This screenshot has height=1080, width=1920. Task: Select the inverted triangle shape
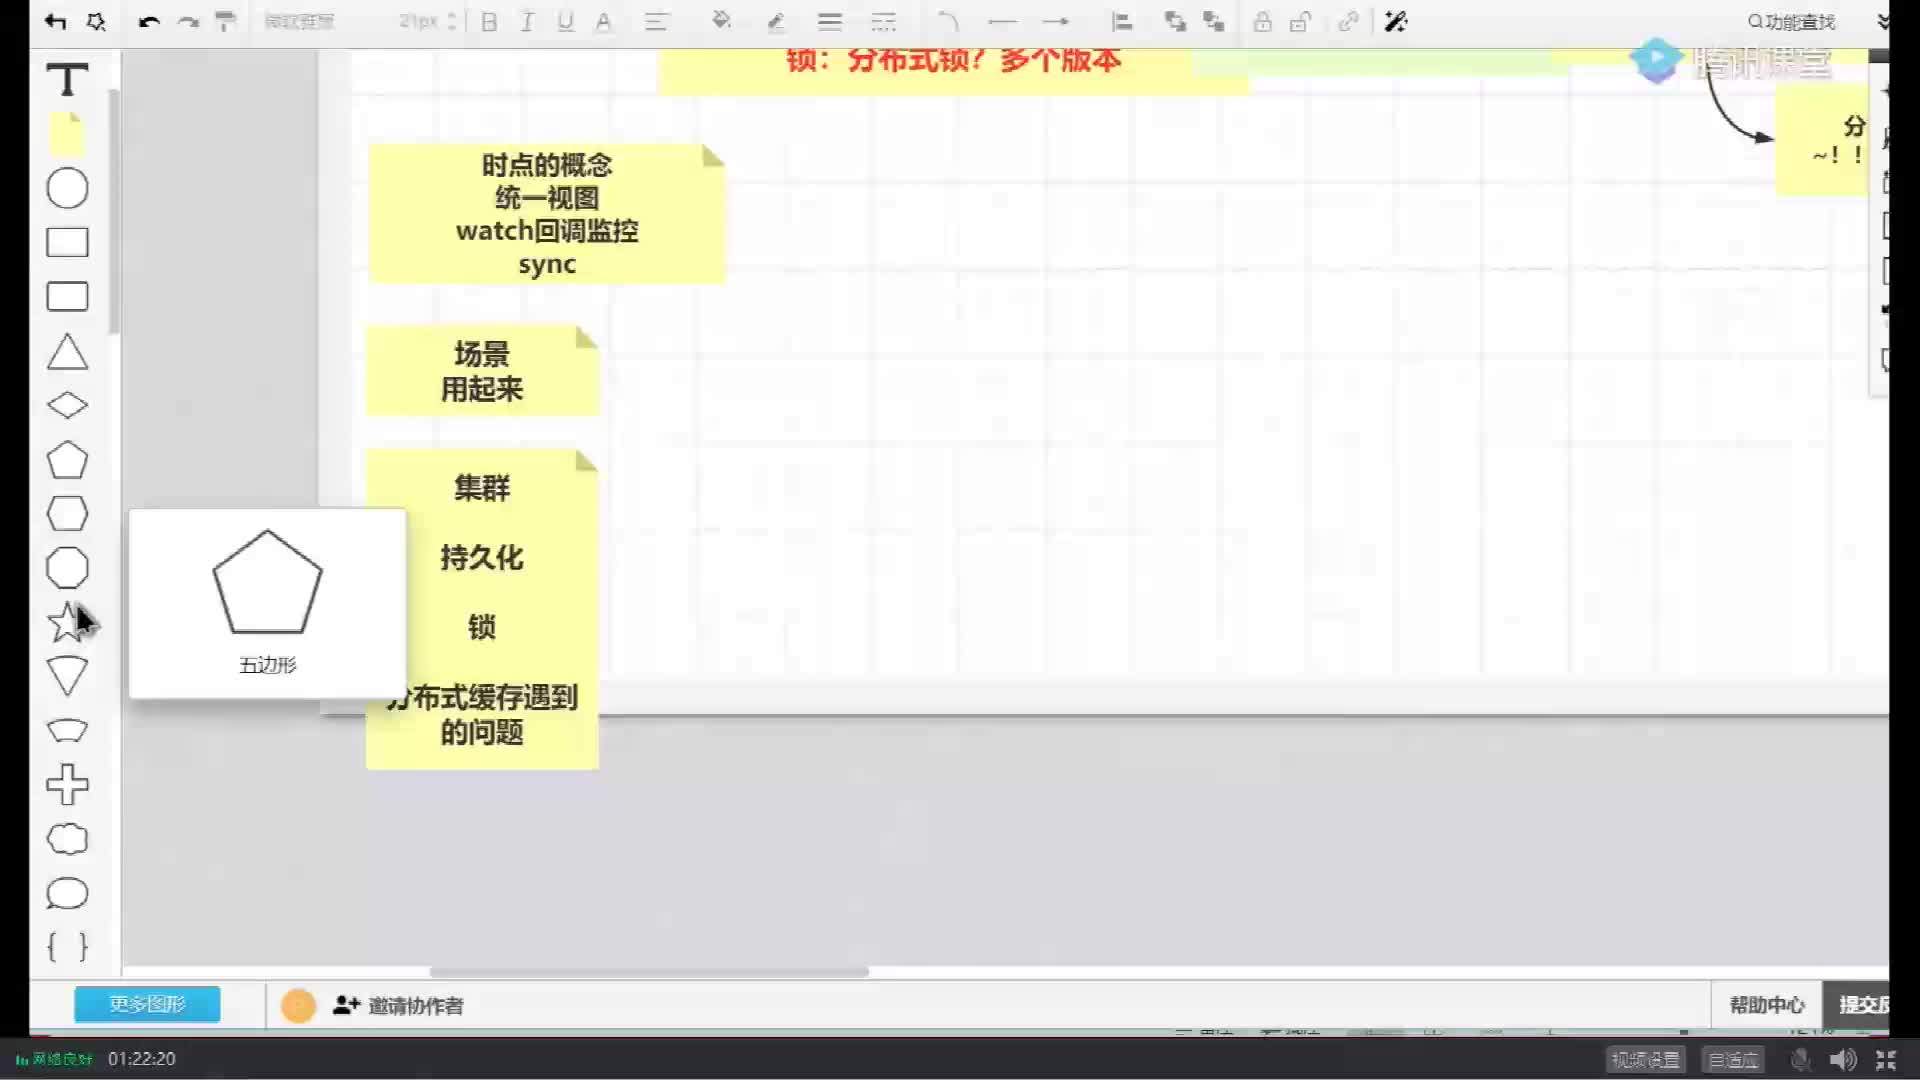[67, 676]
